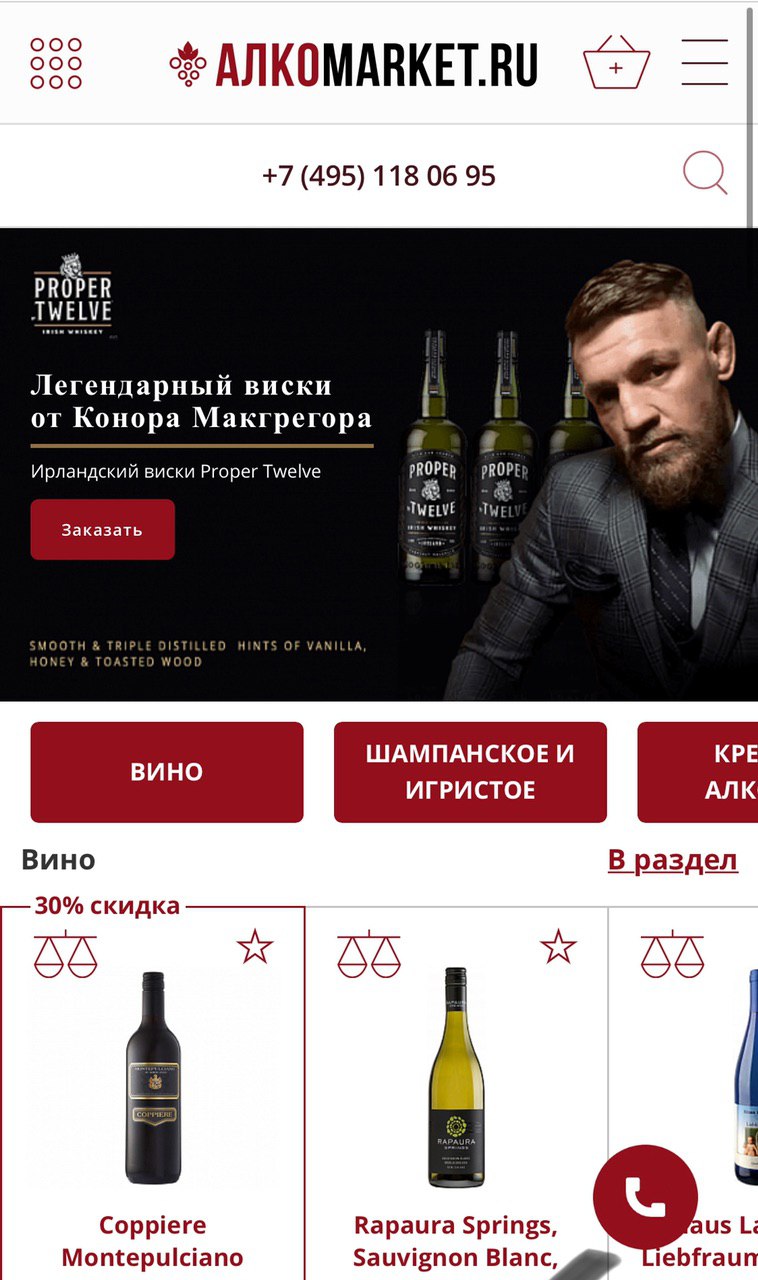This screenshot has height=1280, width=758.
Task: Open the В раздел link
Action: click(x=673, y=860)
